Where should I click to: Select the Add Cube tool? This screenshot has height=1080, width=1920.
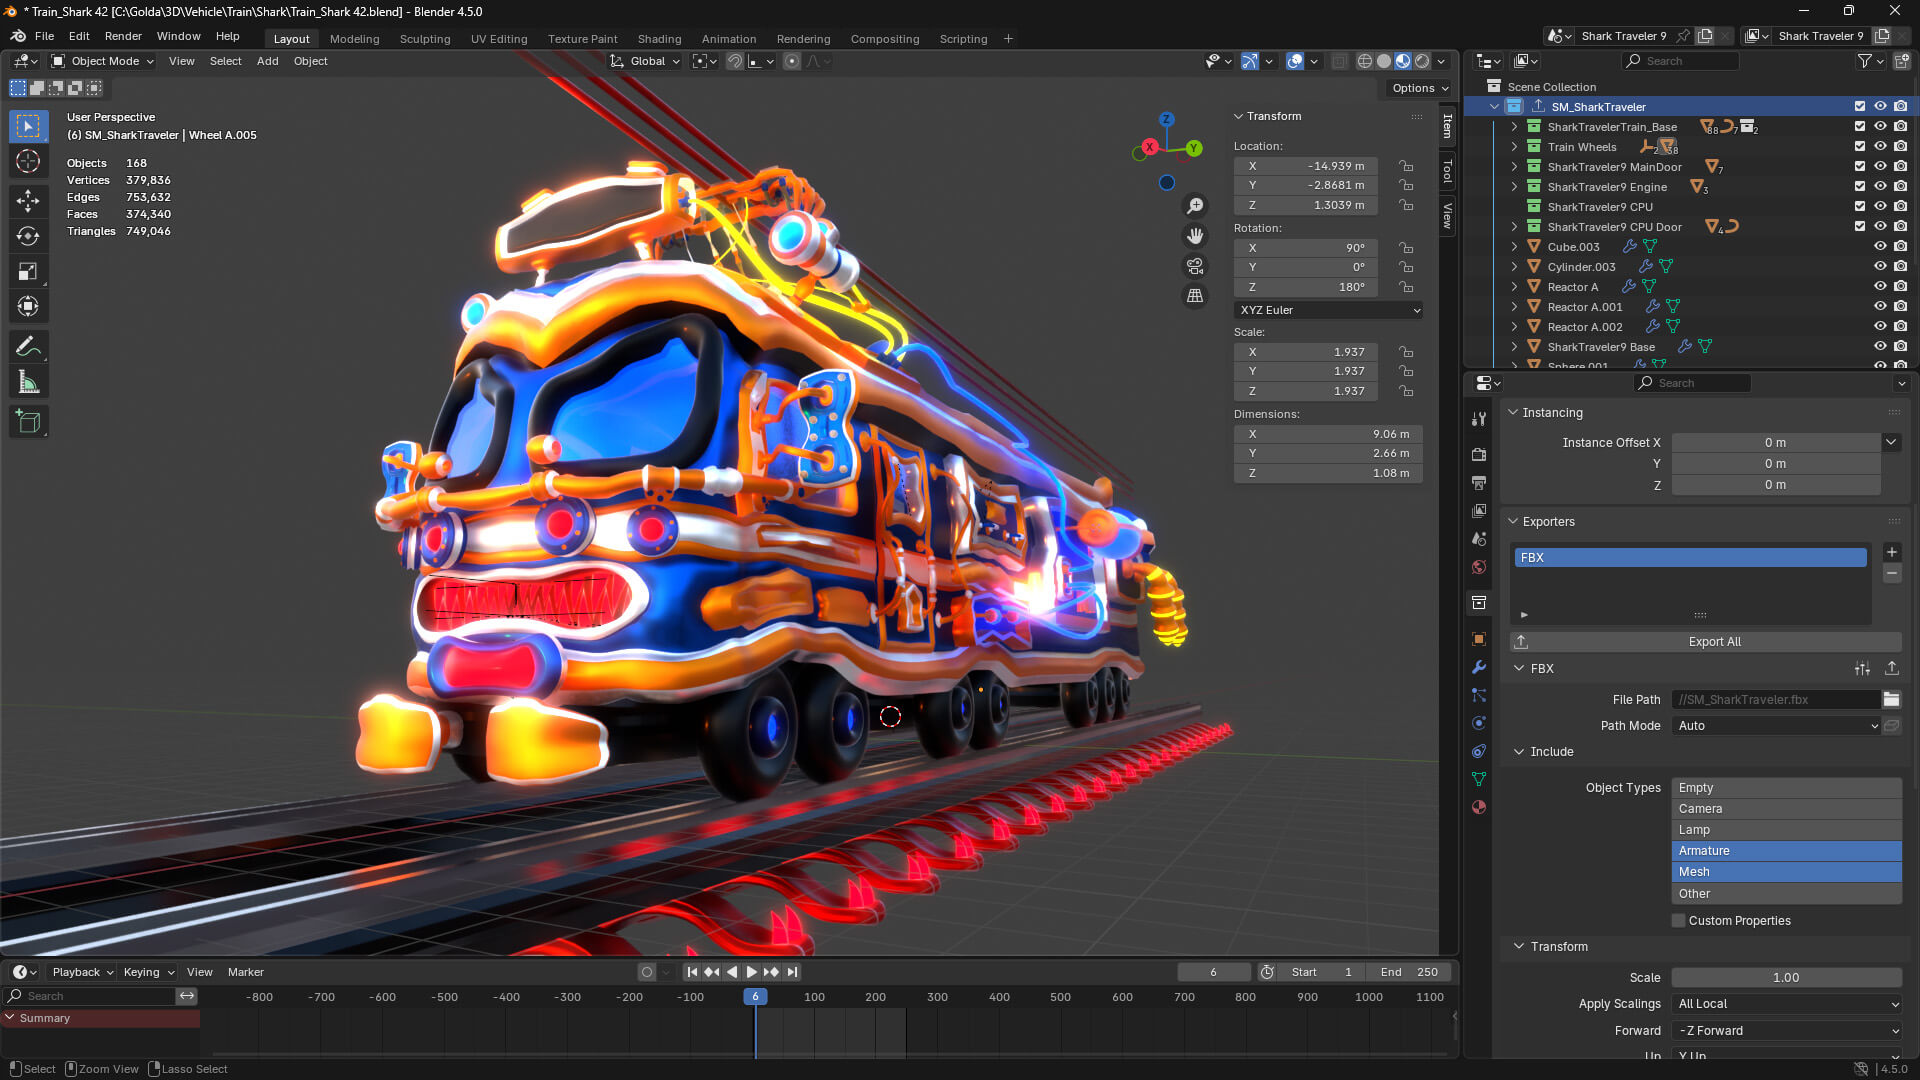(x=28, y=422)
